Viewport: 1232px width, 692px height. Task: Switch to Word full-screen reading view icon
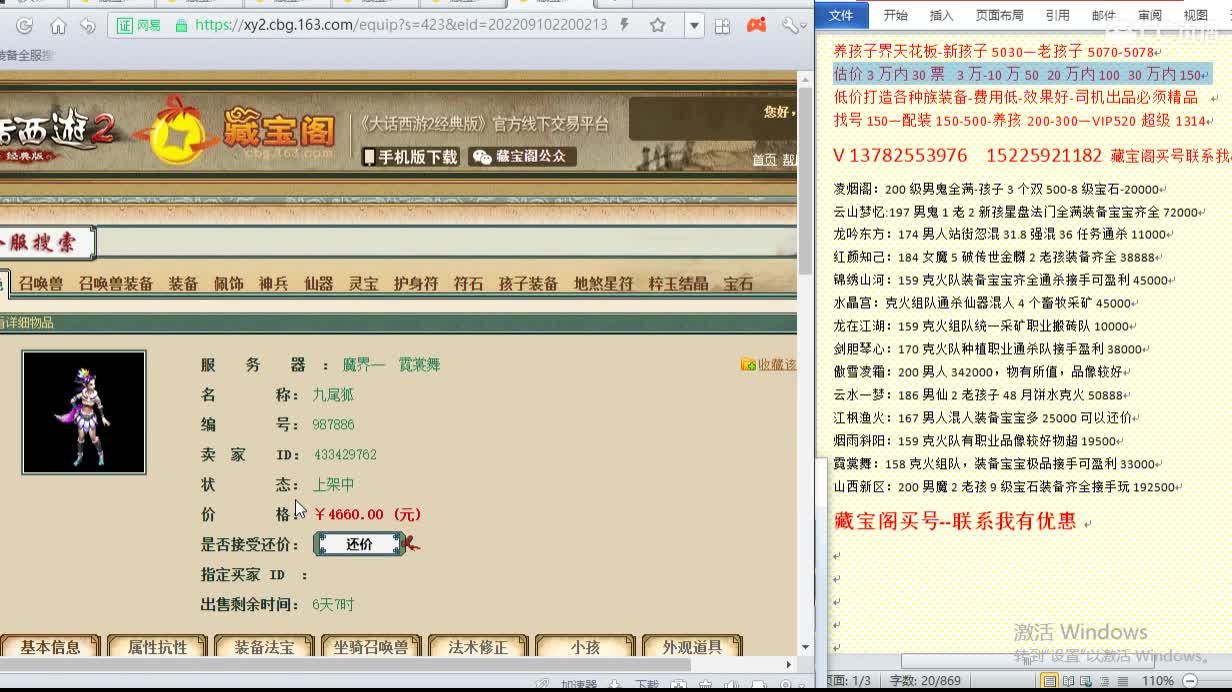(x=1069, y=681)
